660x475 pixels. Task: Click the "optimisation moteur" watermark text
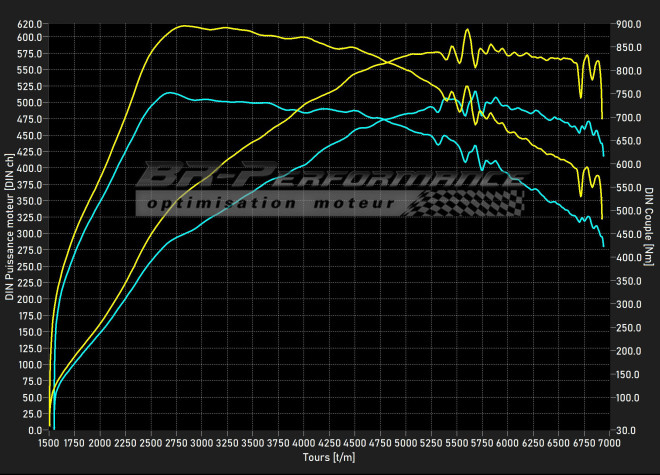click(x=268, y=203)
